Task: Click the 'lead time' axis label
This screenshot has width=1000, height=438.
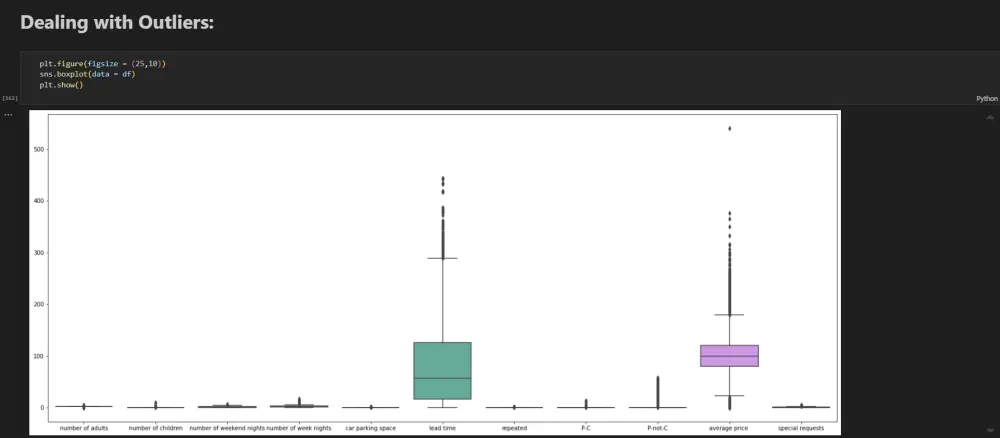Action: pyautogui.click(x=443, y=428)
